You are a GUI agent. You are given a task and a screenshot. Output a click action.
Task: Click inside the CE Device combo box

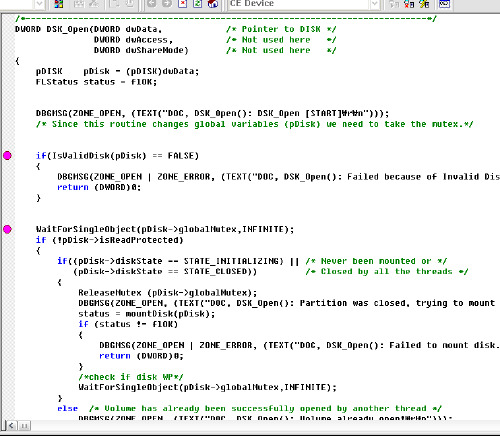pos(299,4)
